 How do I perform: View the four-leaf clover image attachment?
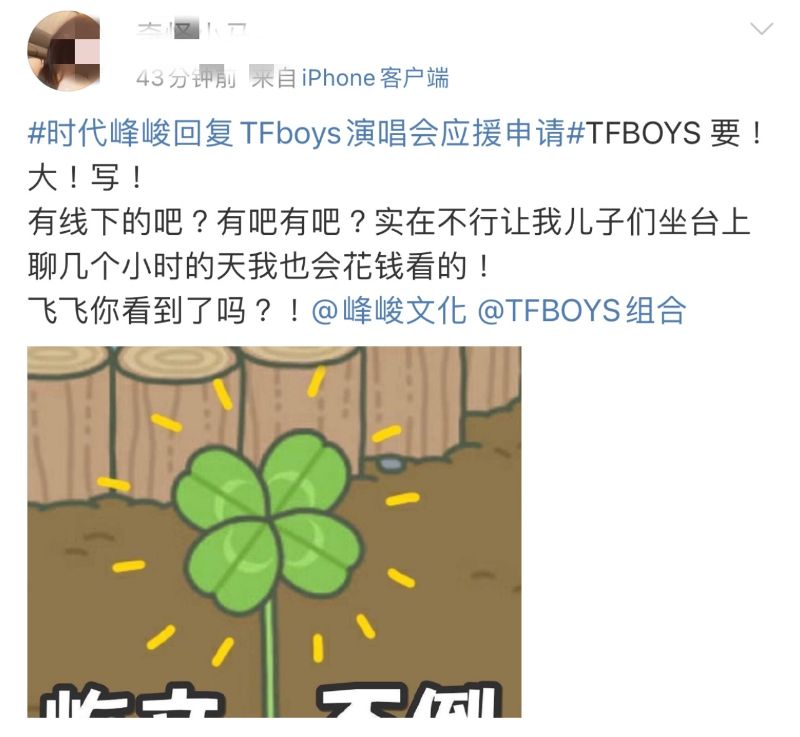tap(274, 532)
